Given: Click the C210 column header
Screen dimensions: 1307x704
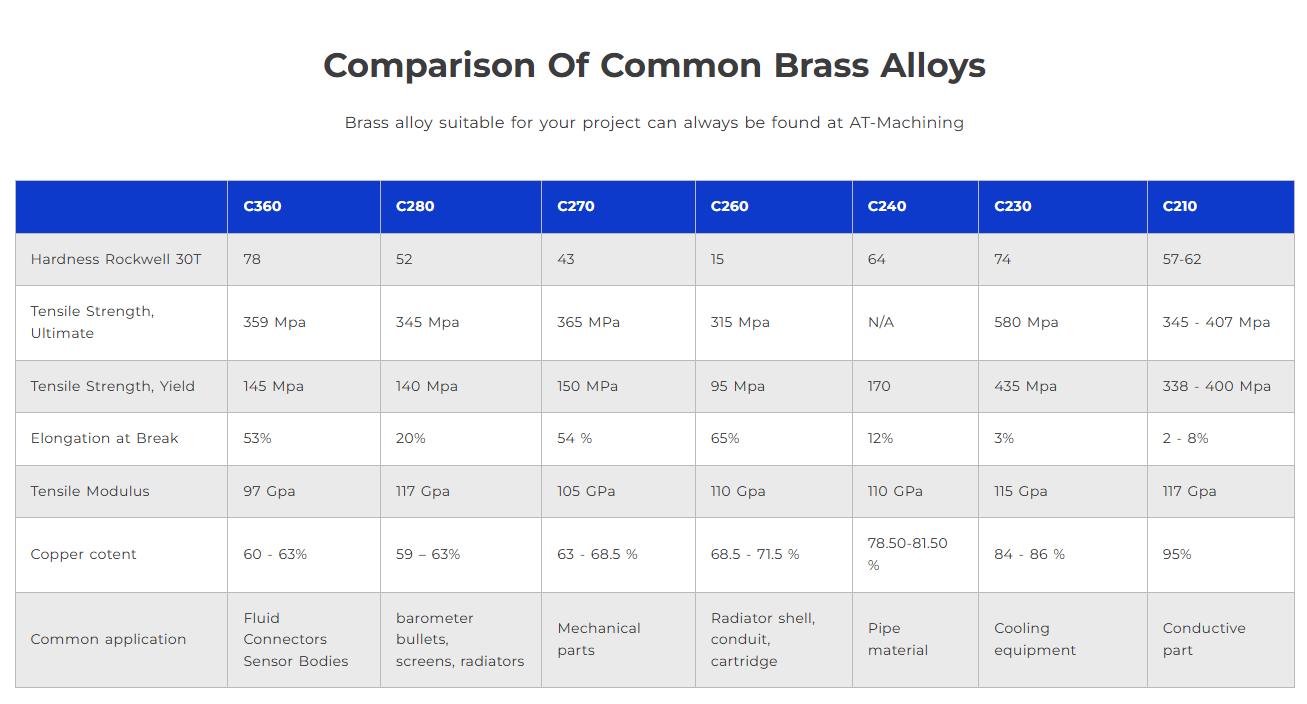Looking at the screenshot, I should pyautogui.click(x=1221, y=207).
